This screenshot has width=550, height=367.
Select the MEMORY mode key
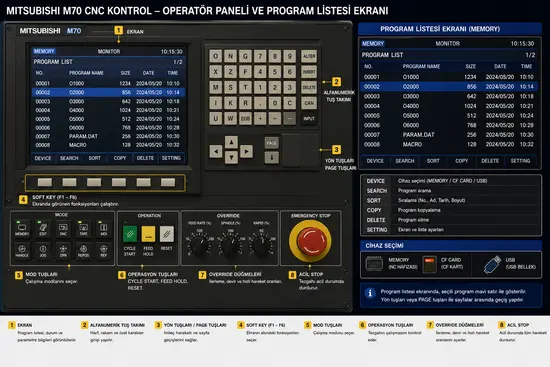(x=22, y=229)
